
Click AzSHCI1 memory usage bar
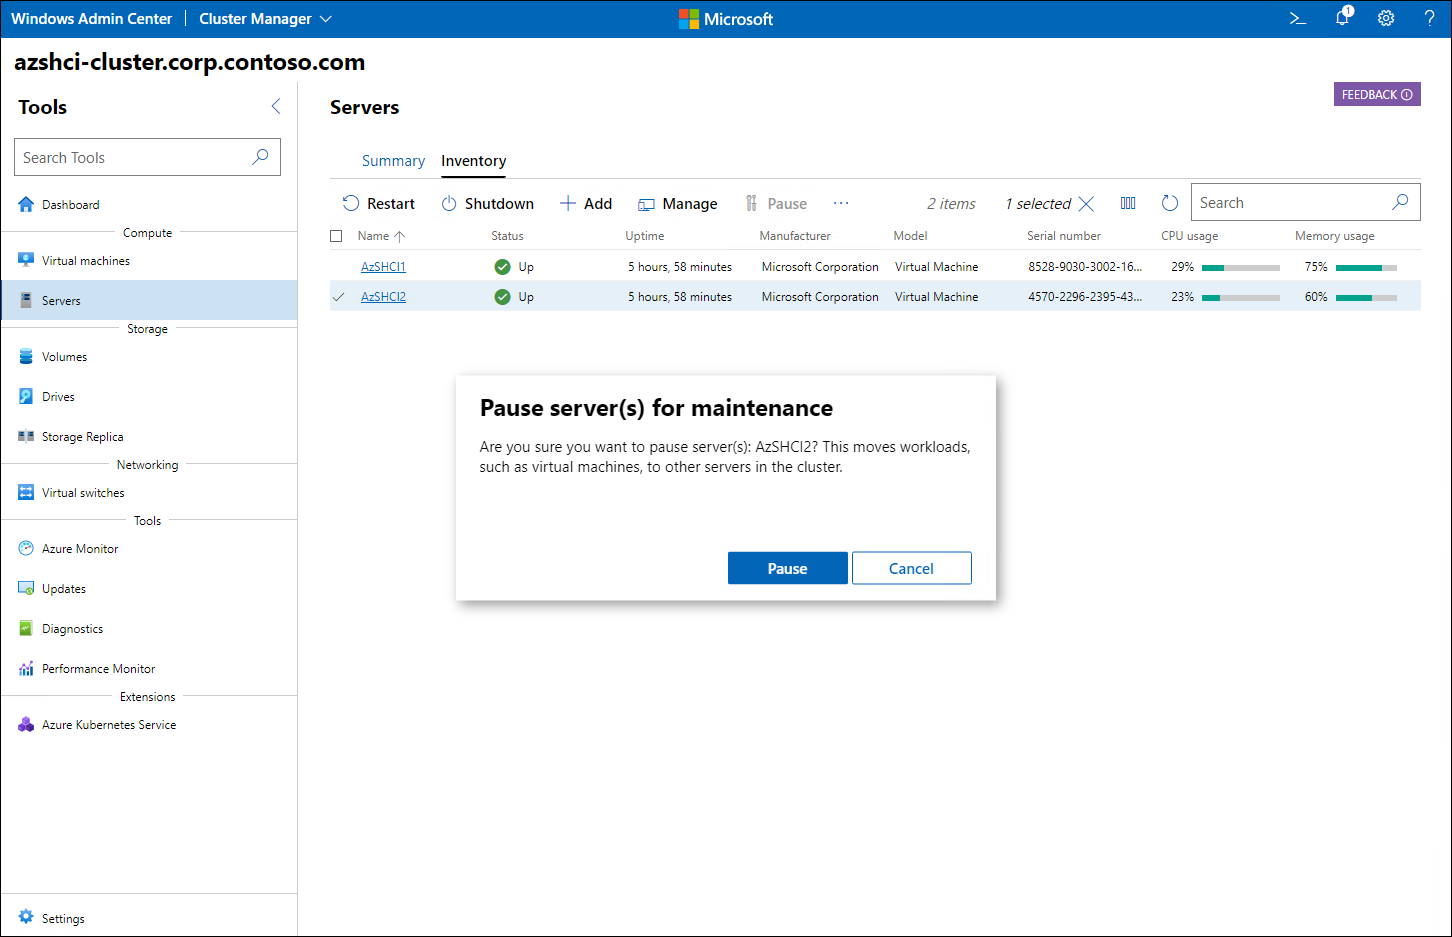1366,268
